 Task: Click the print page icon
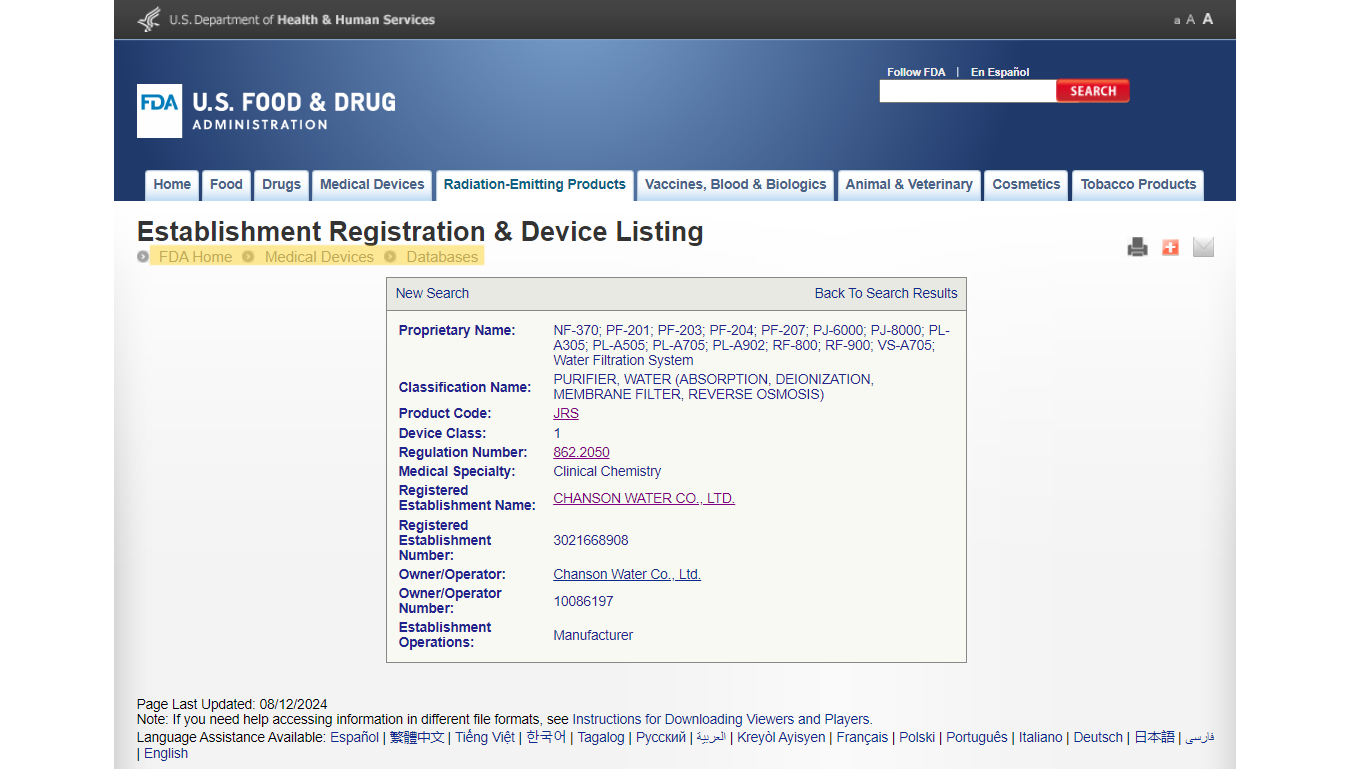(x=1137, y=247)
